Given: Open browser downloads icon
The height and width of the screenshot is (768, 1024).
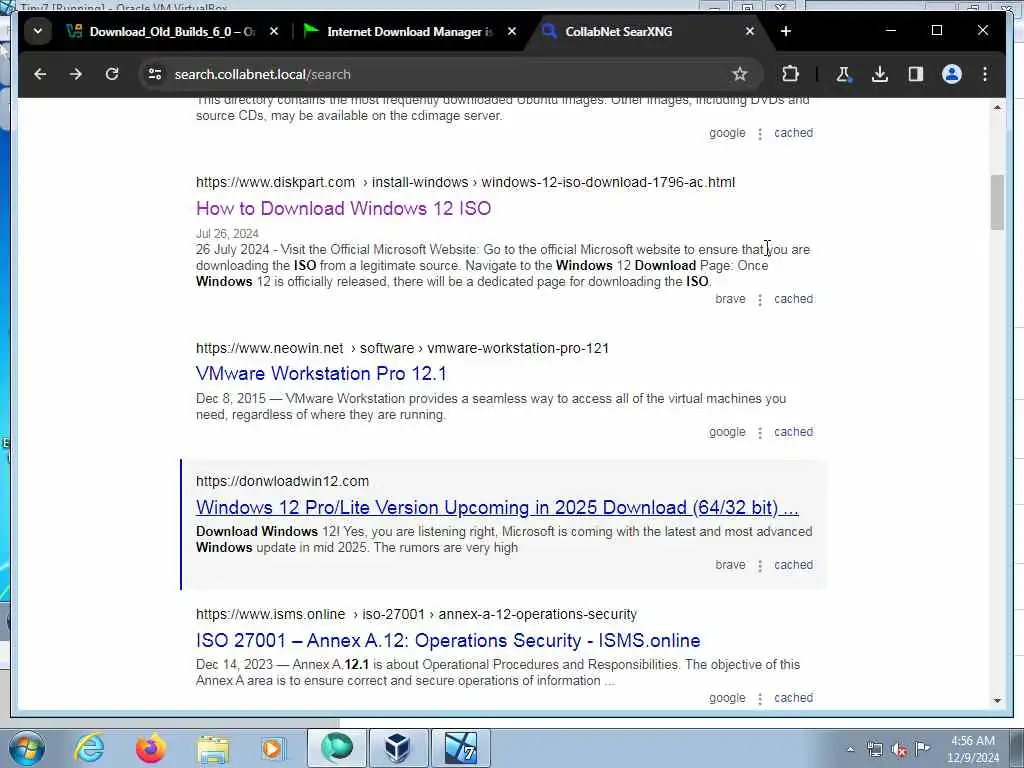Looking at the screenshot, I should (880, 74).
